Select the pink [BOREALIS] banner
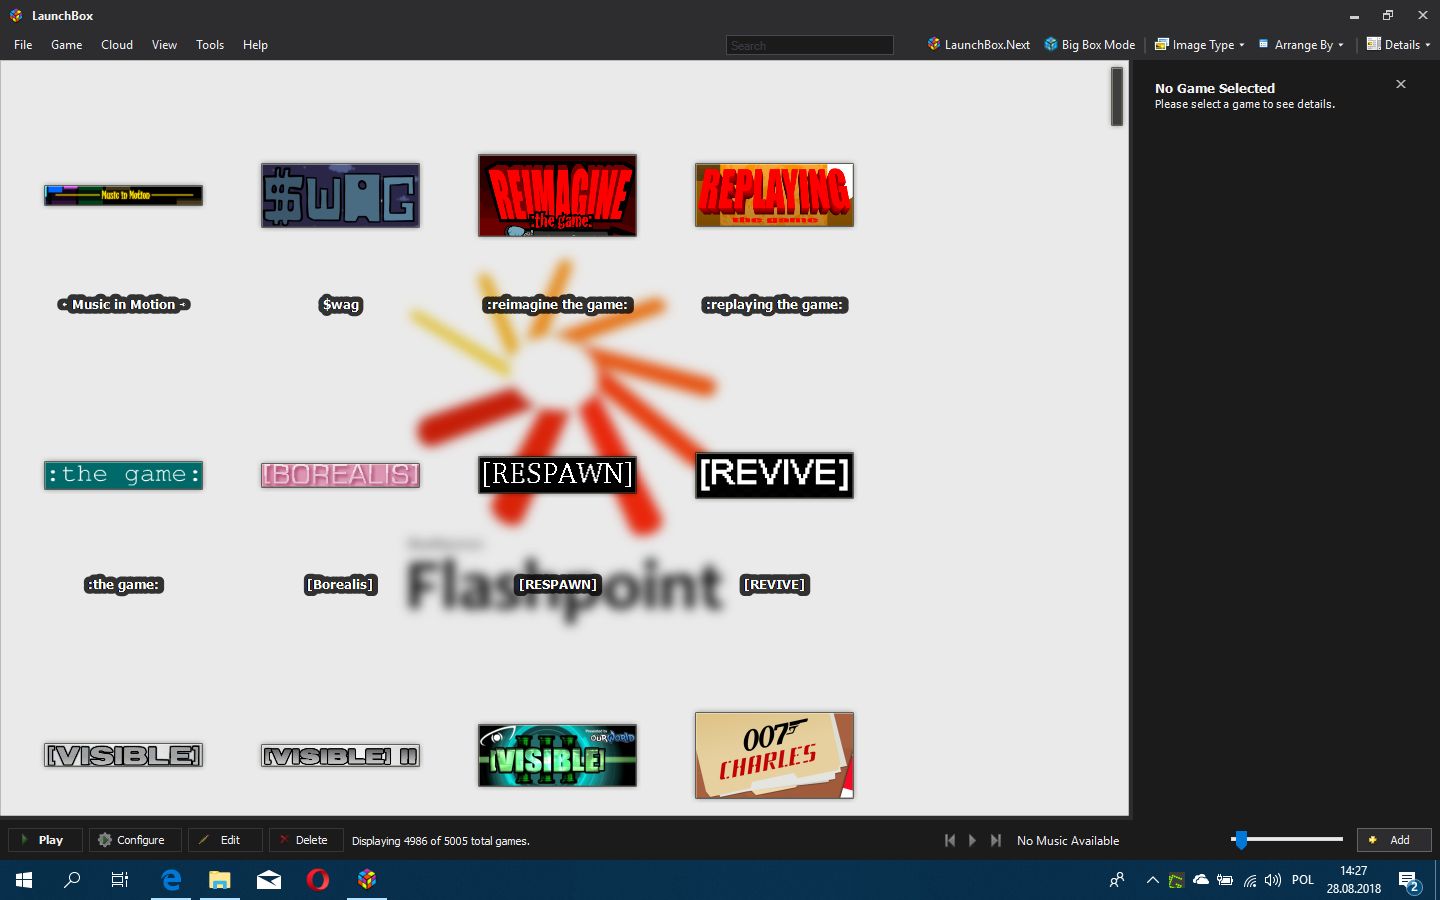 point(340,475)
